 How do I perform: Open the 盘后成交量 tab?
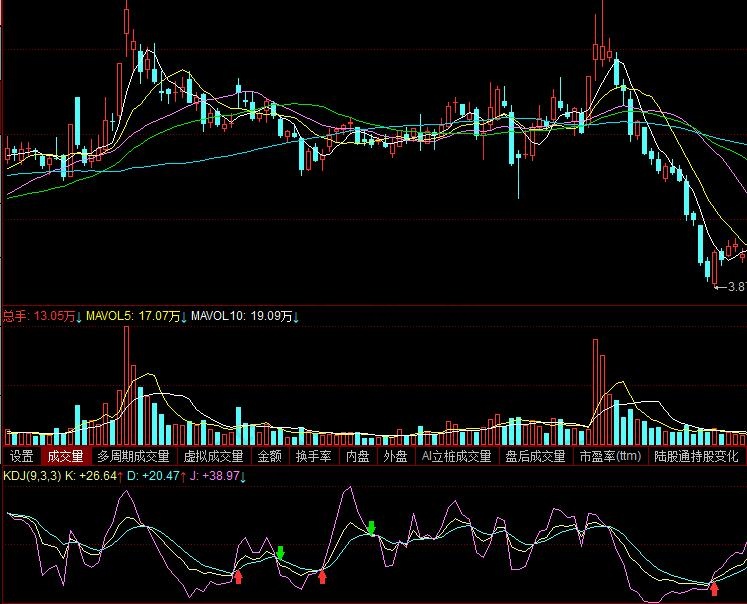coord(534,456)
